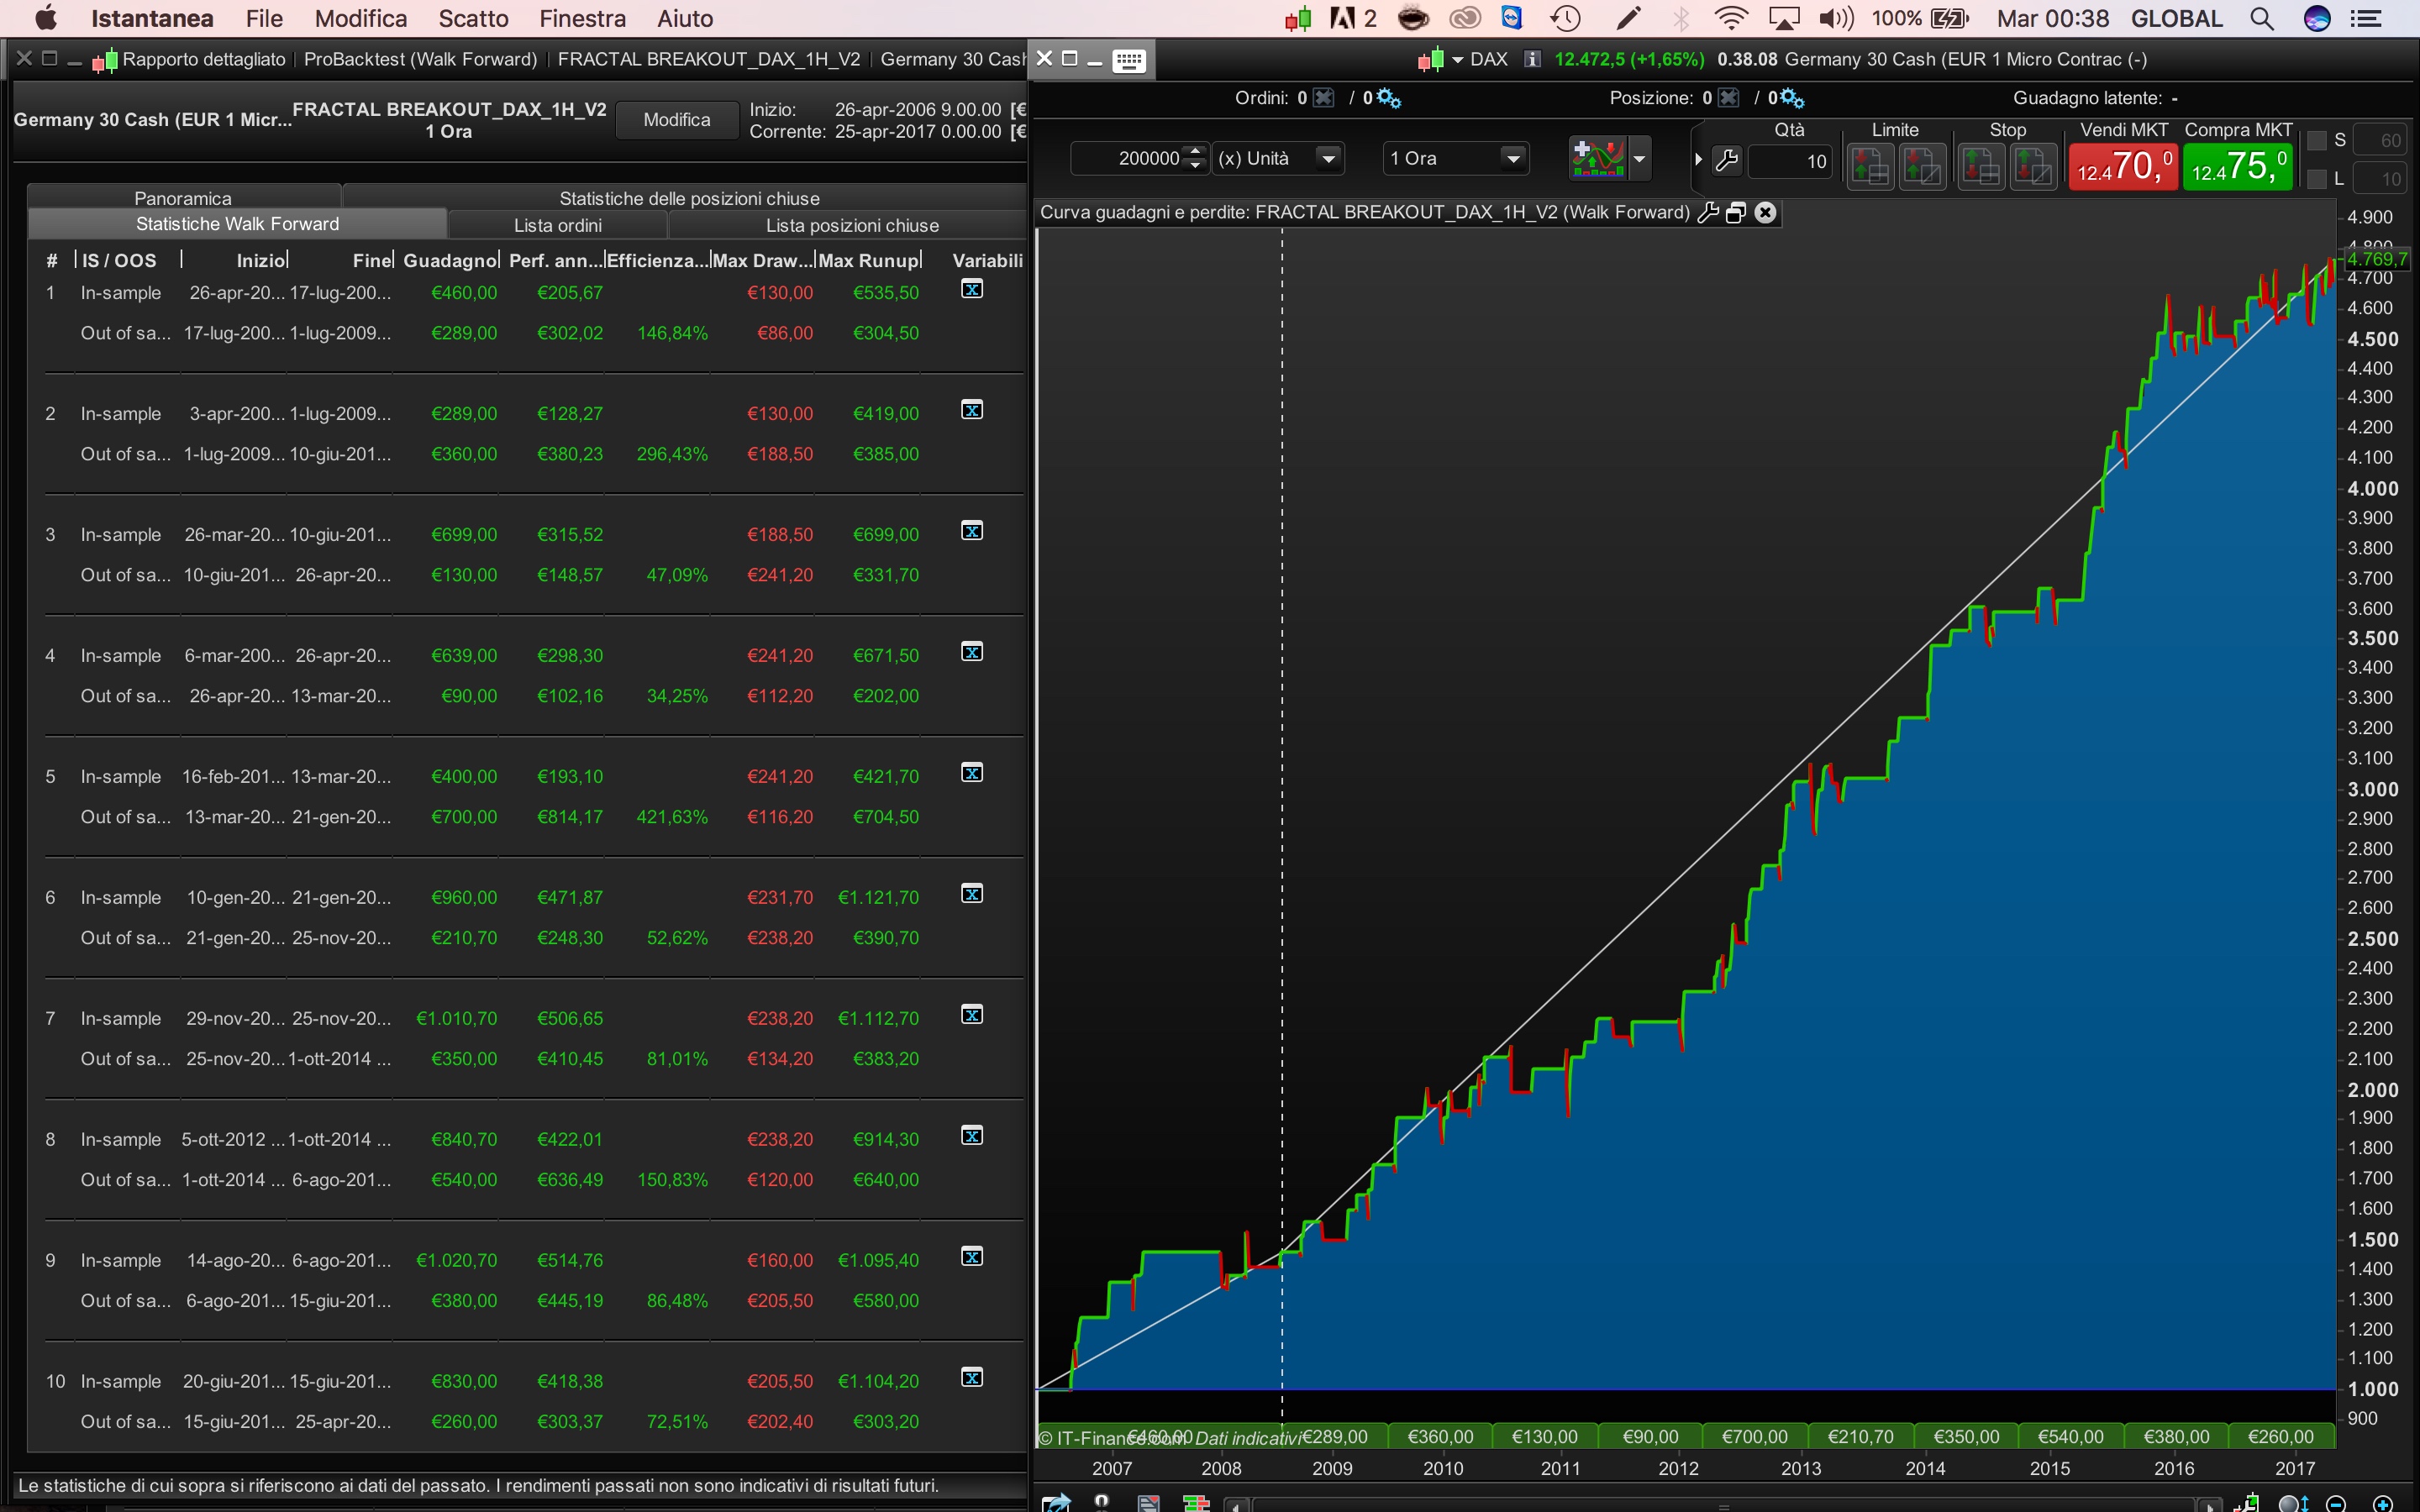2420x1512 pixels.
Task: Enable the S checkbox
Action: click(2316, 141)
